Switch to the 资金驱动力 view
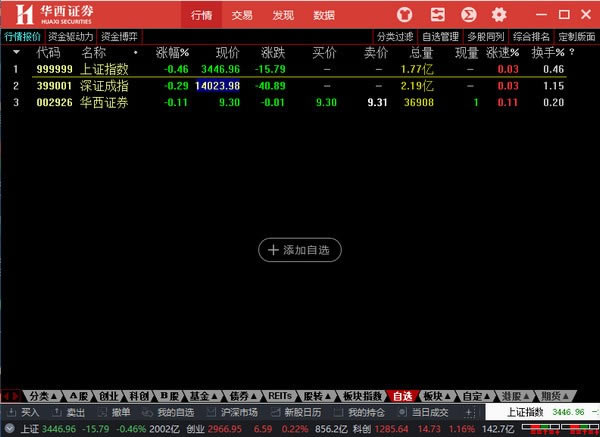The image size is (600, 437). (70, 37)
